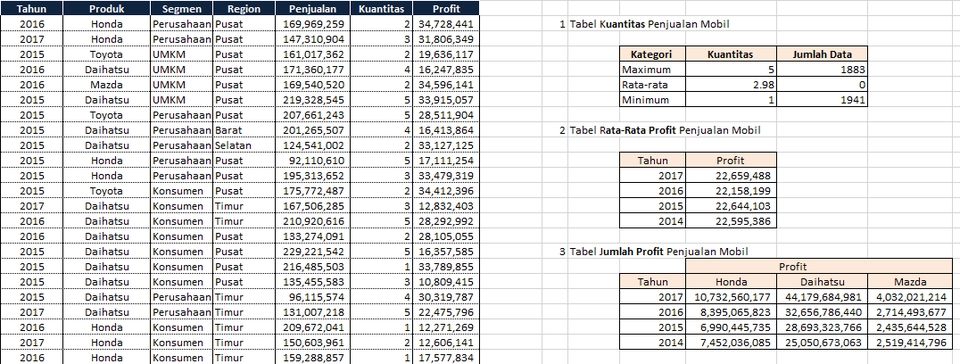
Task: Click the 1883 Jumlah Data cell
Action: [x=822, y=70]
